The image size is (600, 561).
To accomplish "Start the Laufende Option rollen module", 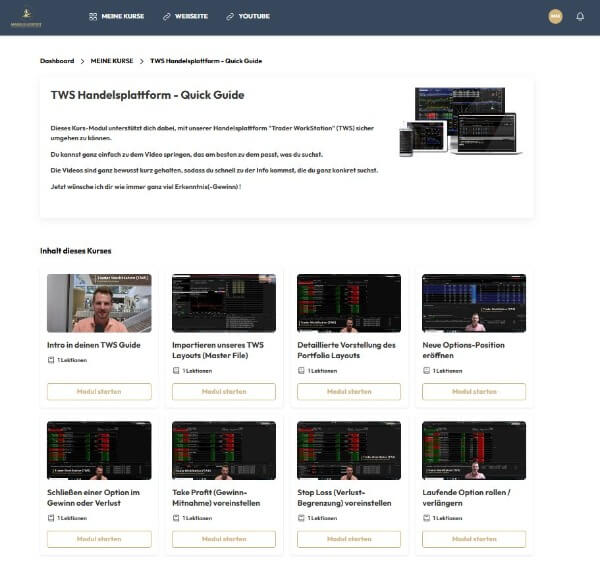I will 474,539.
